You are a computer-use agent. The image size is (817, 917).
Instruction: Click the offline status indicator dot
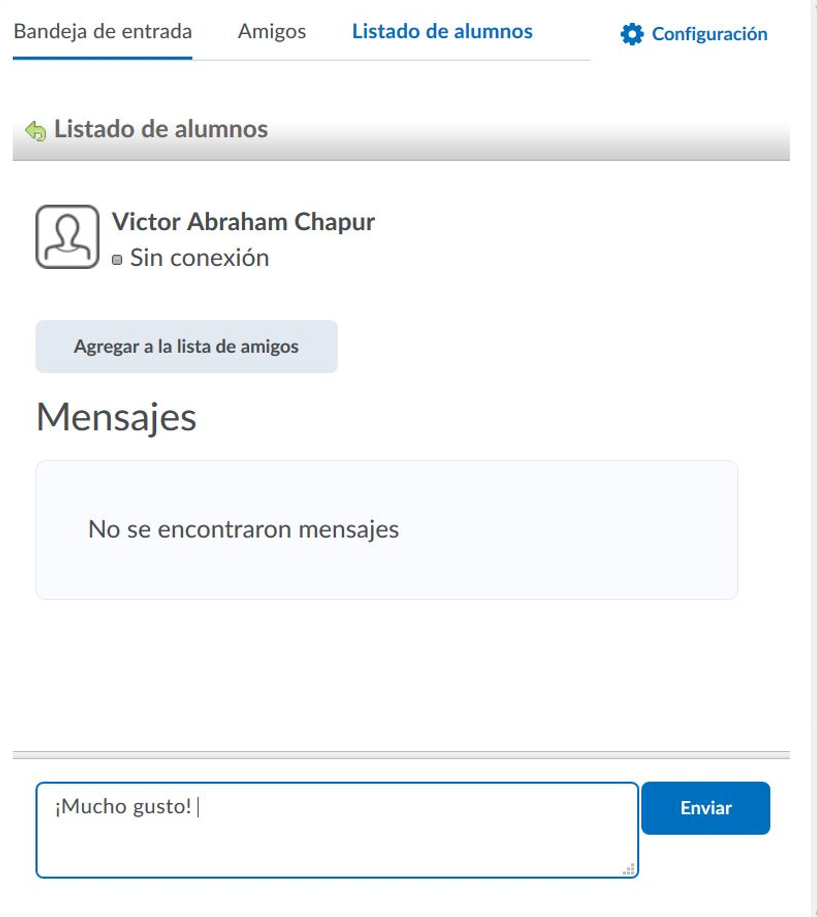pyautogui.click(x=117, y=260)
